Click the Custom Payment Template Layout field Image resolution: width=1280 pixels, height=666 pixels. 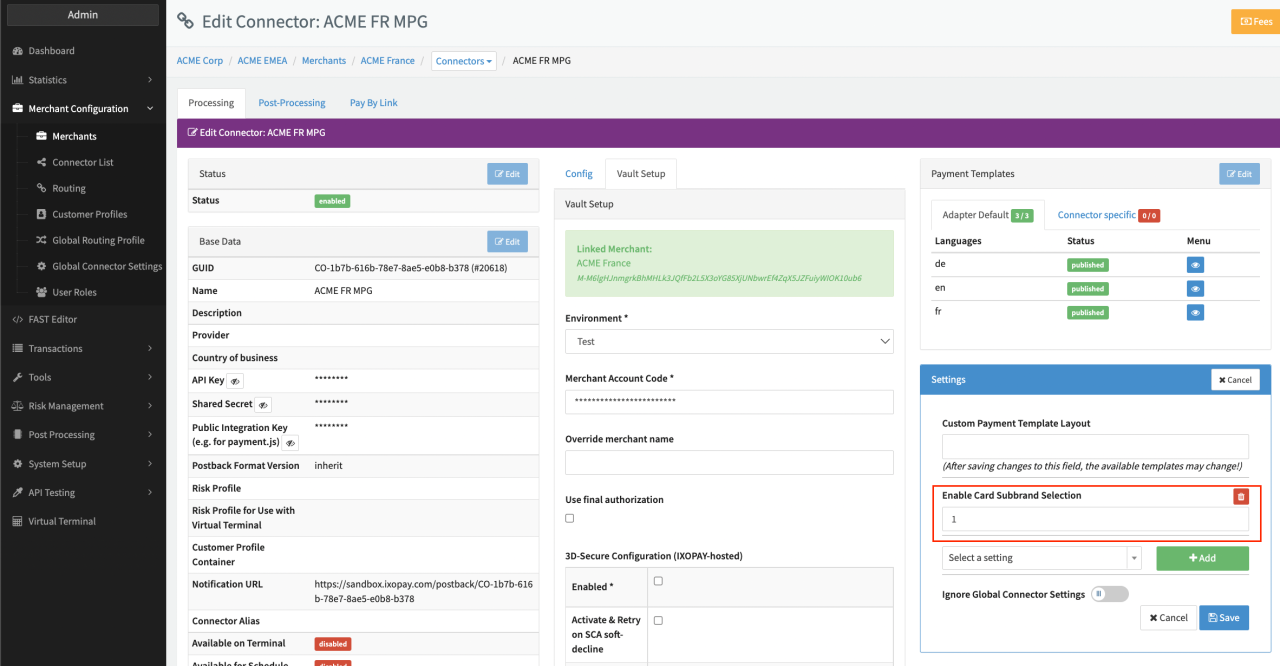point(1095,447)
